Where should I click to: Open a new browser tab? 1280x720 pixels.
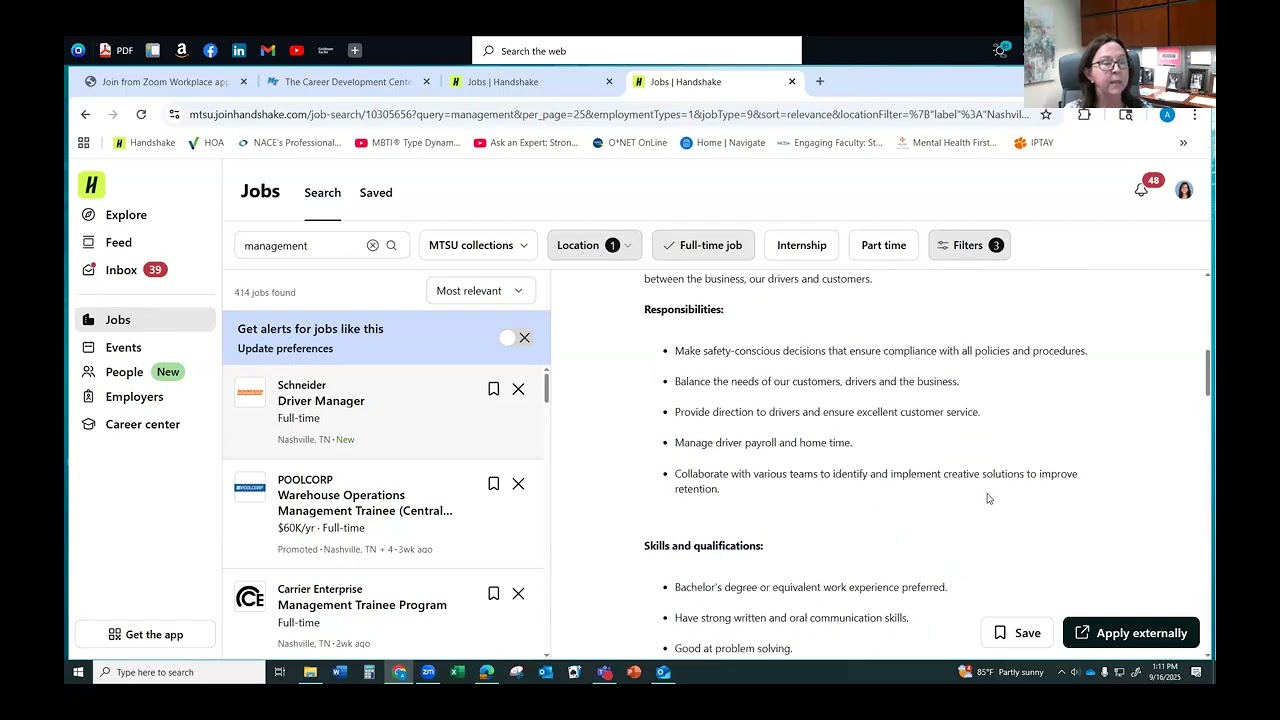point(820,82)
